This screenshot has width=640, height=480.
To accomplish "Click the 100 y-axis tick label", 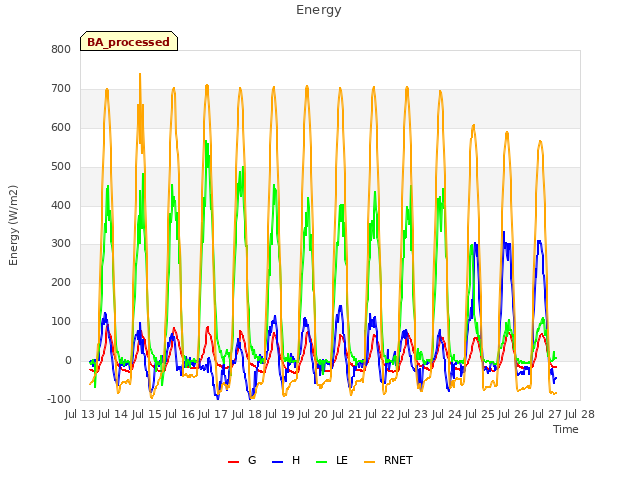I will pos(61,322).
